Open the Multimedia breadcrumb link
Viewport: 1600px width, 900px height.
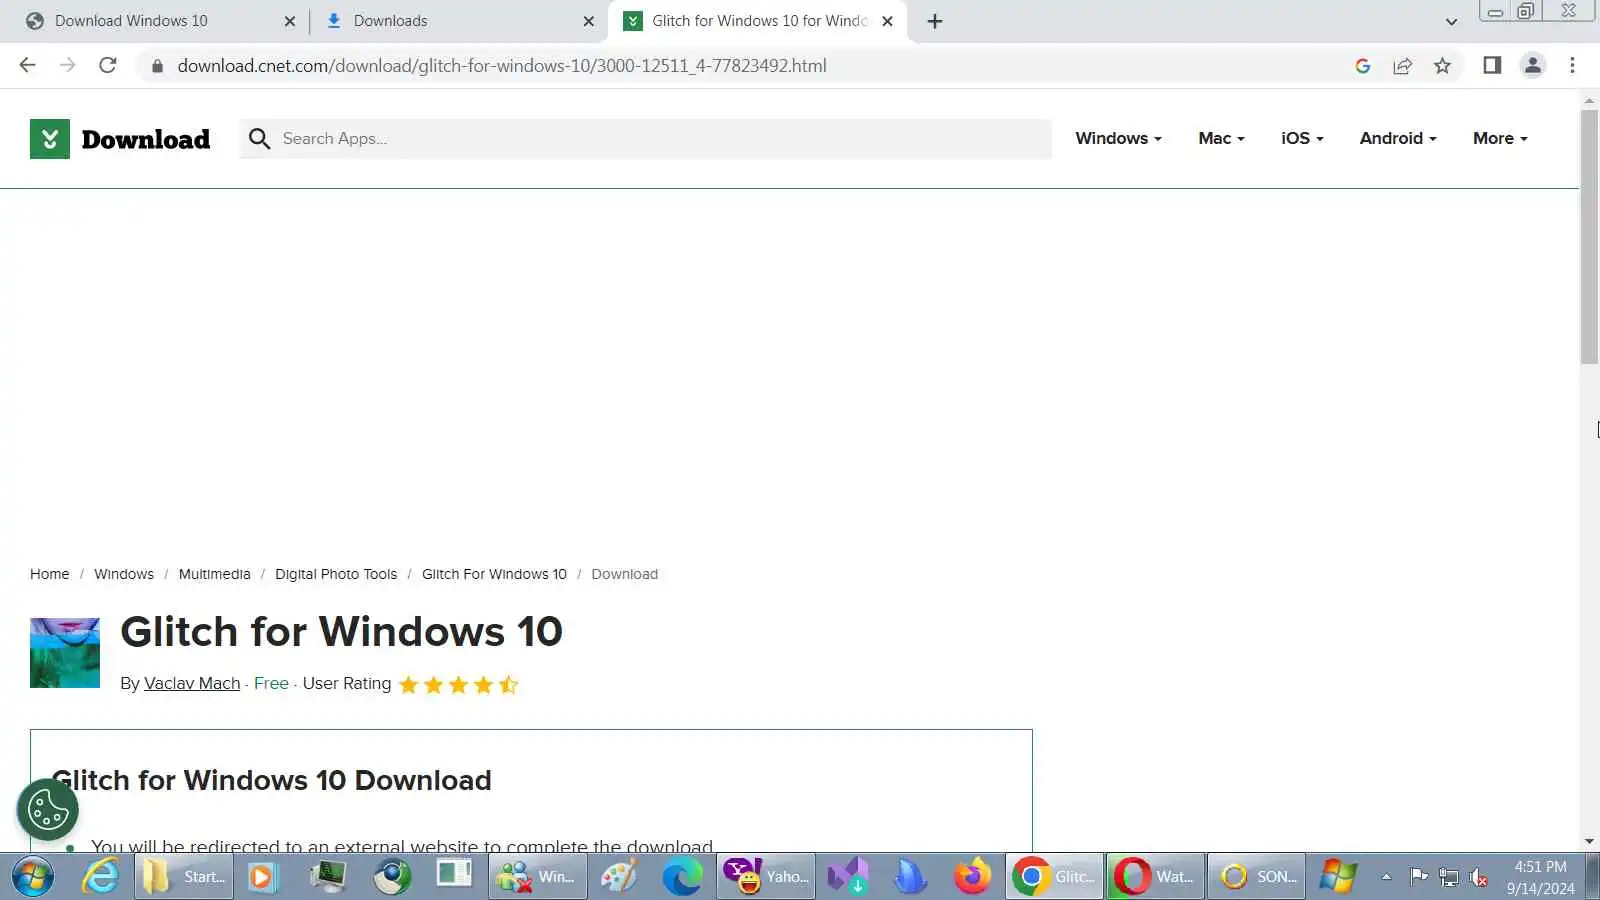coord(214,574)
